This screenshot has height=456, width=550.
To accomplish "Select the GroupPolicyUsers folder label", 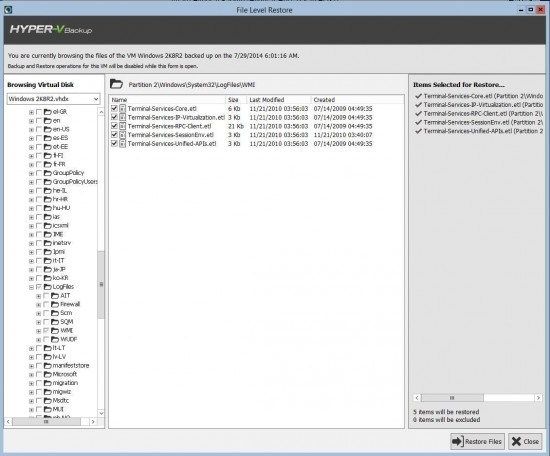I will pyautogui.click(x=75, y=182).
